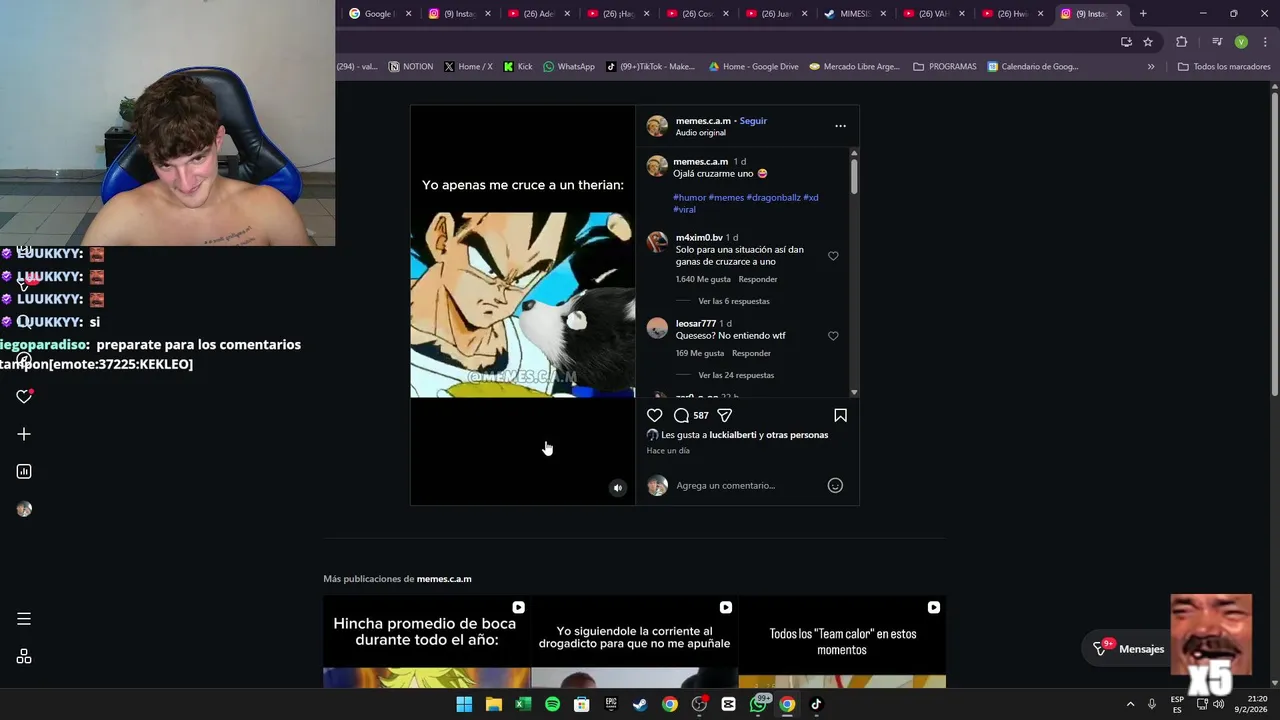The image size is (1280, 720).
Task: Open the 'Todos los marcadores' bookmarks folder
Action: pyautogui.click(x=1224, y=67)
